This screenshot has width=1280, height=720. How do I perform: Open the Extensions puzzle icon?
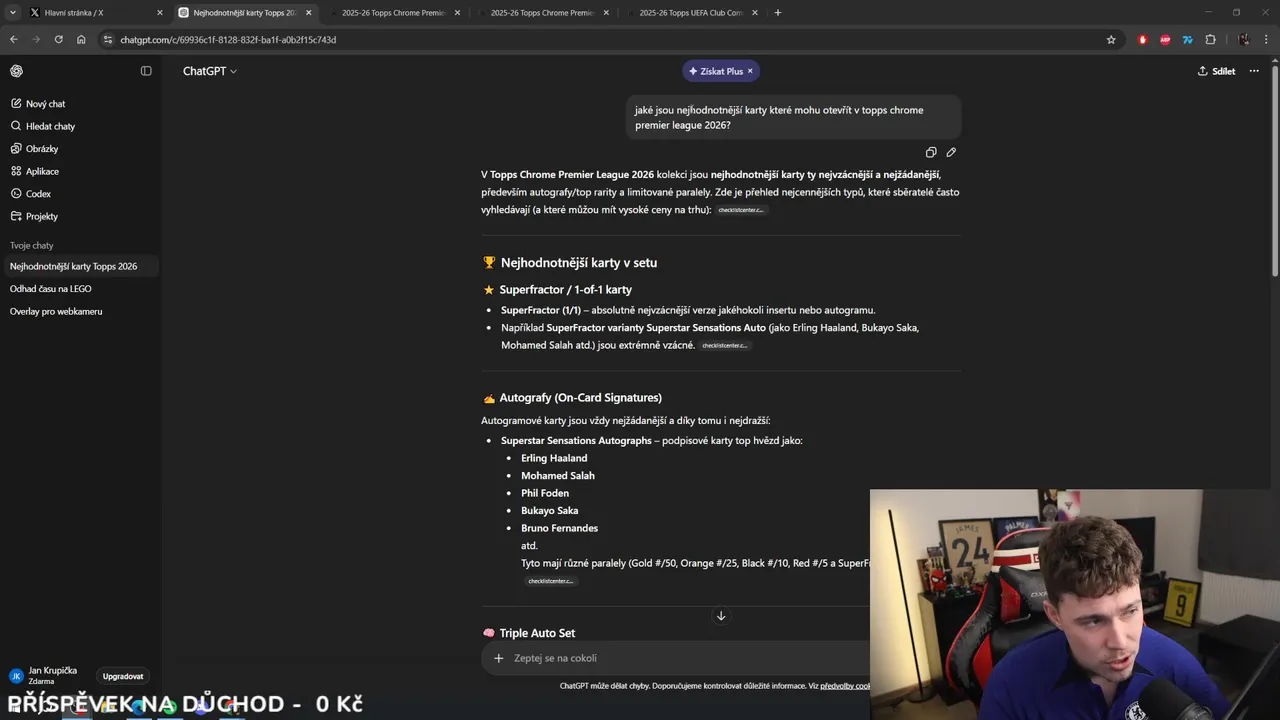point(1210,40)
